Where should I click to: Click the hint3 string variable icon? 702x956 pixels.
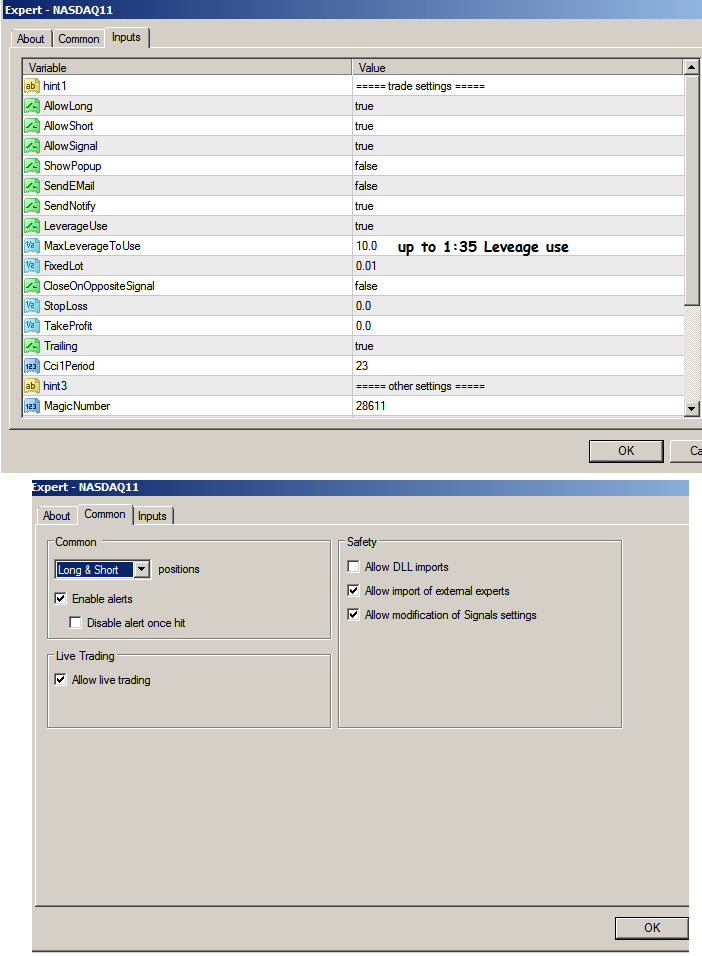pyautogui.click(x=32, y=386)
